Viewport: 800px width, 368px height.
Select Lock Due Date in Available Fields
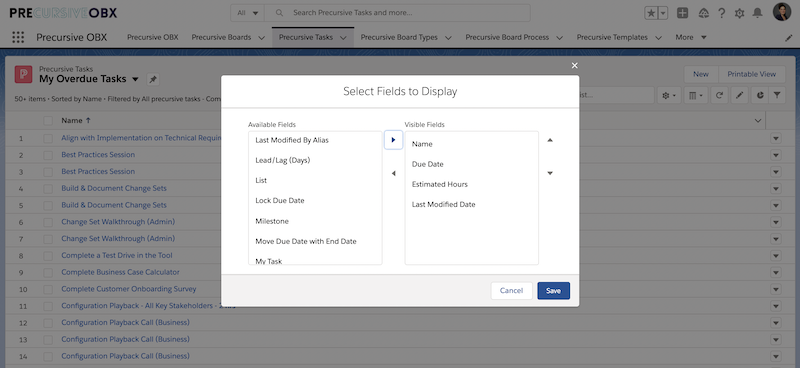pos(315,201)
